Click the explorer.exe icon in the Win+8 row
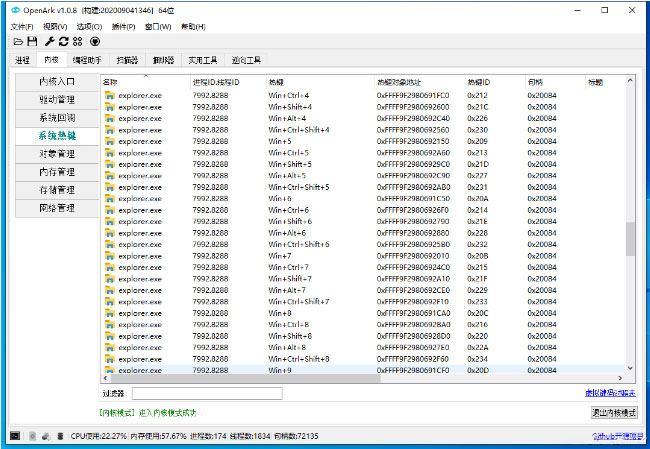 tap(109, 313)
